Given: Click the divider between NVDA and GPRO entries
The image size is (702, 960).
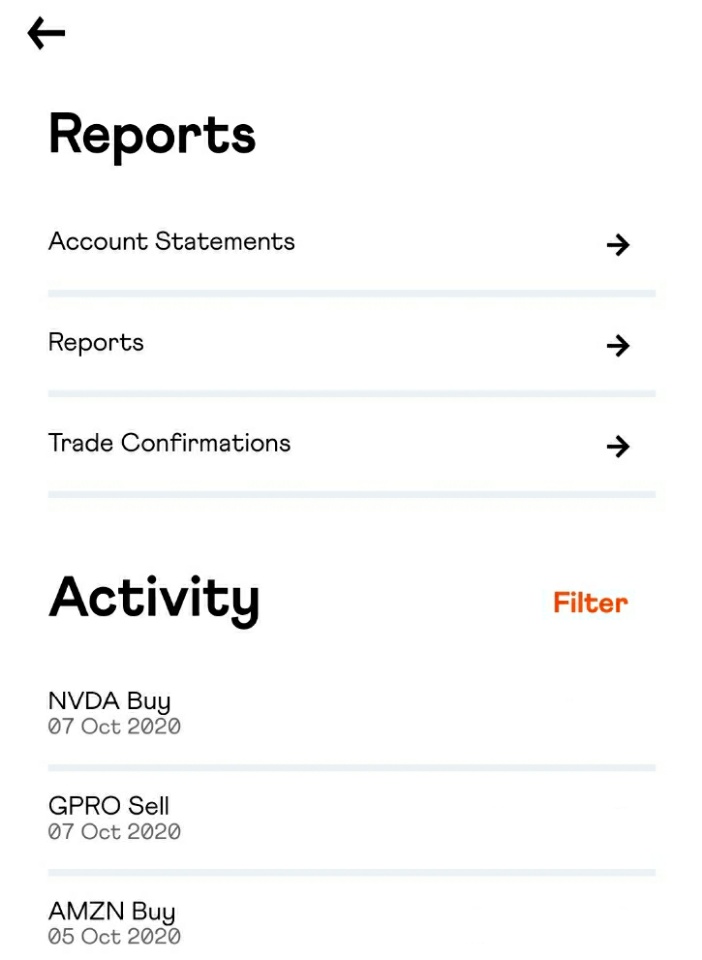Looking at the screenshot, I should pyautogui.click(x=351, y=768).
